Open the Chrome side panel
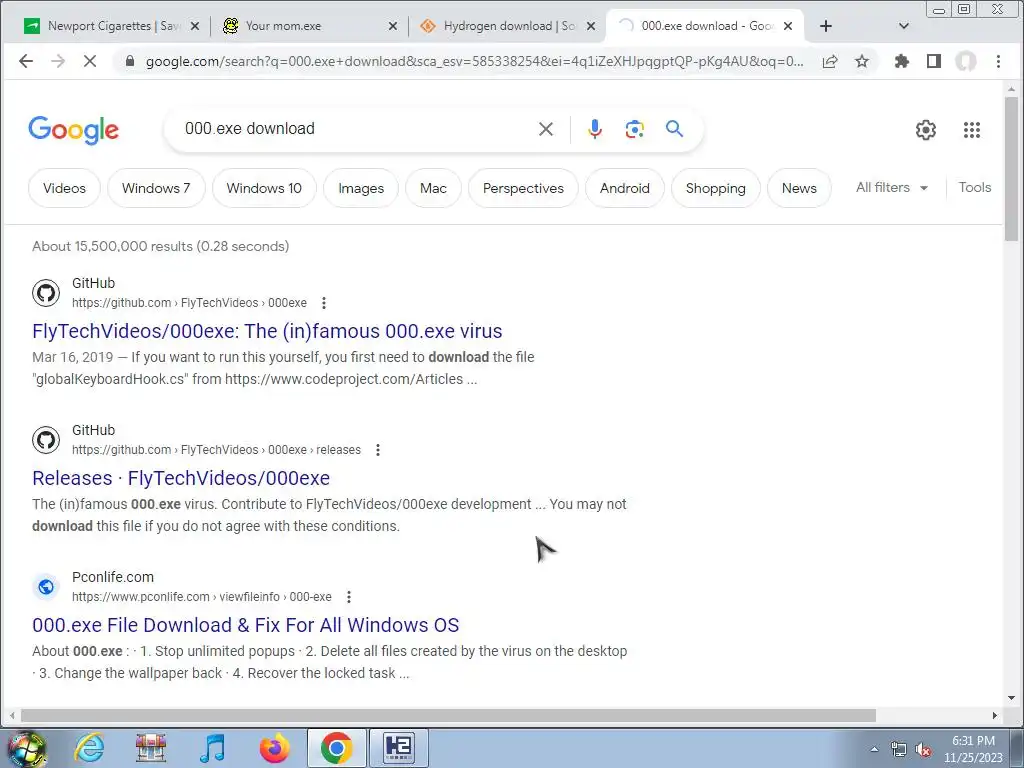The height and width of the screenshot is (768, 1024). 934,61
